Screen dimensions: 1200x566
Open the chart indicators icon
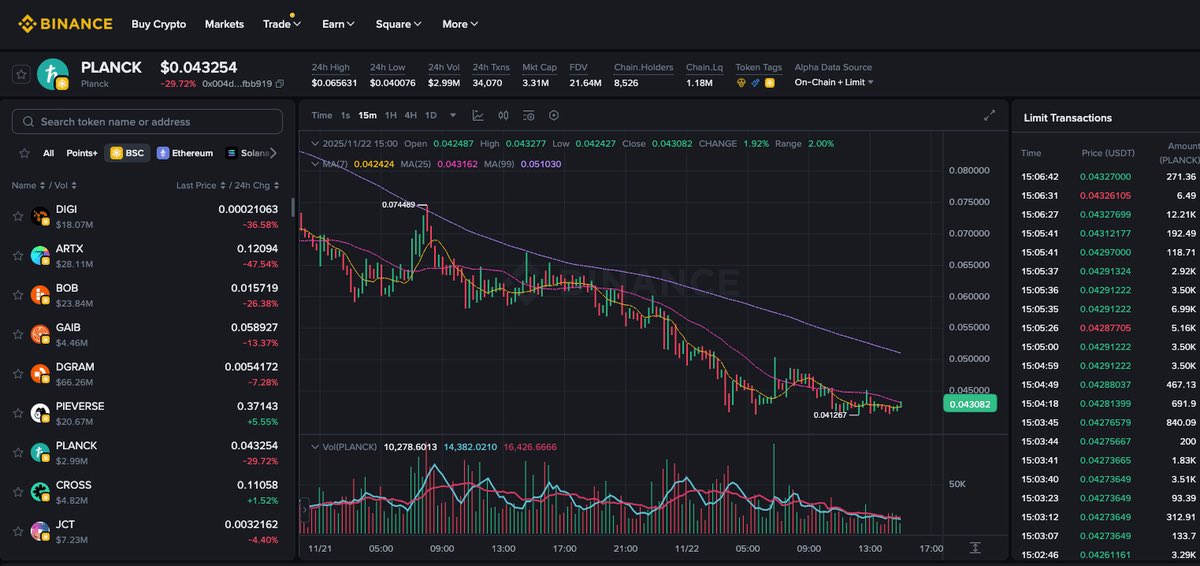click(528, 115)
